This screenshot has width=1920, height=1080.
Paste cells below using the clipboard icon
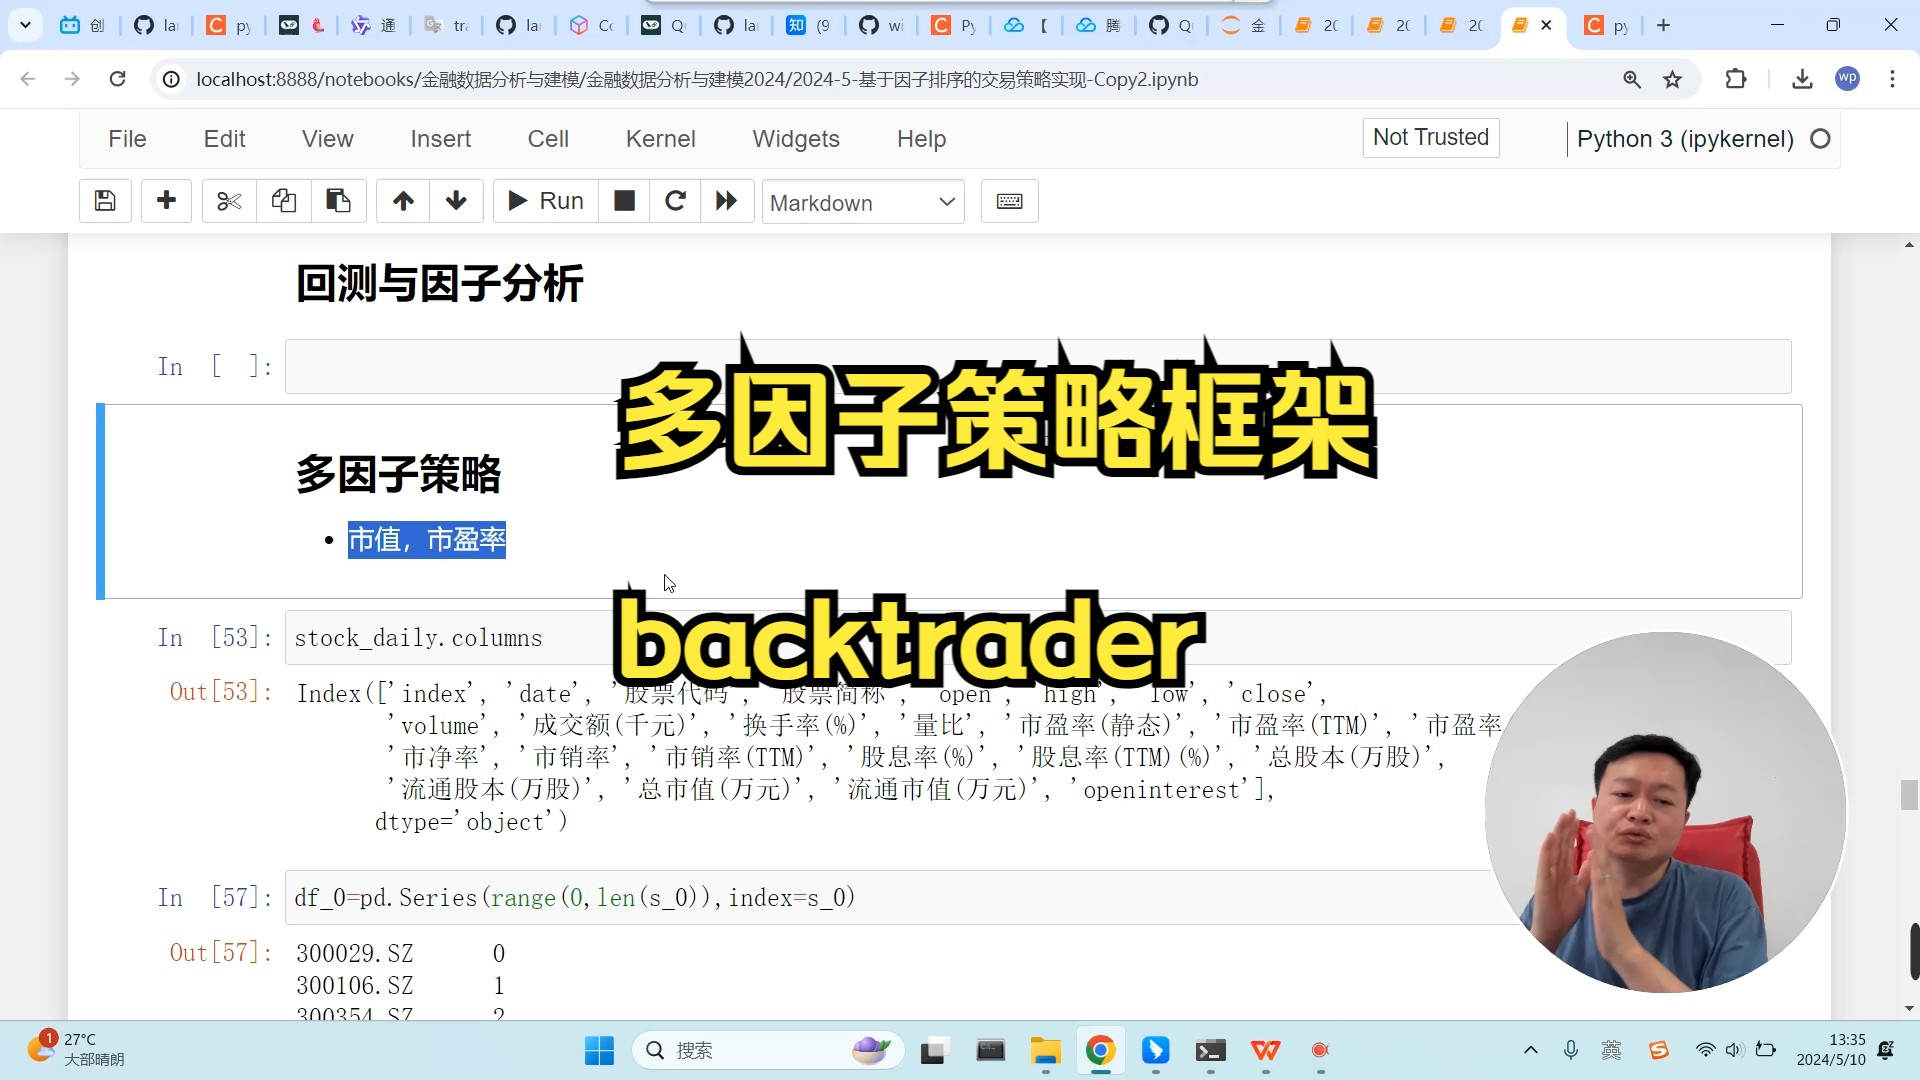338,201
